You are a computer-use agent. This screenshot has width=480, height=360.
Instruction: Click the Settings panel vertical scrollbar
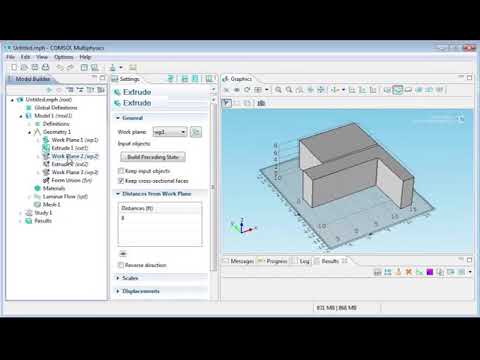coord(213,187)
